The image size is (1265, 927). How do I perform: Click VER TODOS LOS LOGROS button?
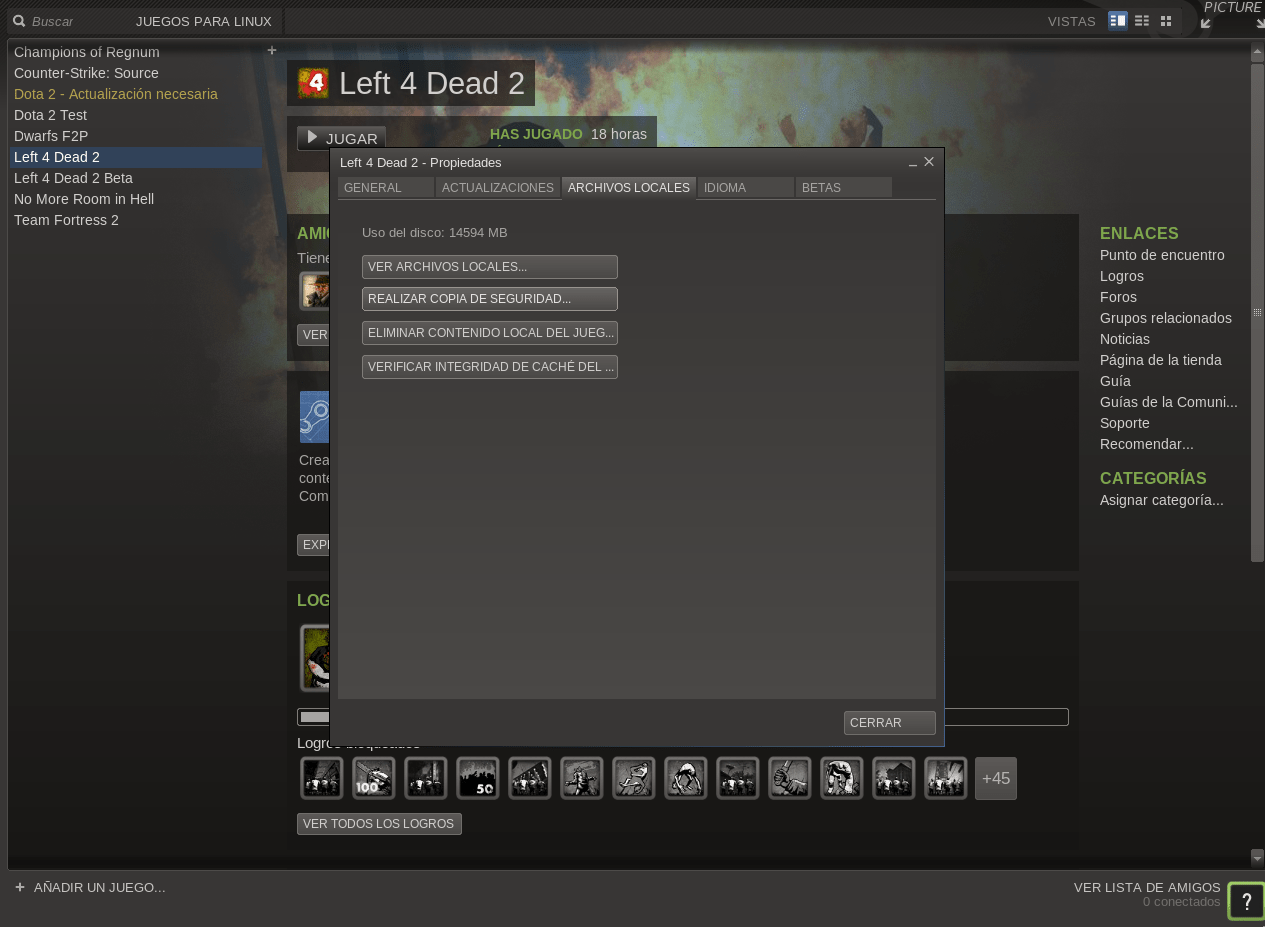(379, 824)
